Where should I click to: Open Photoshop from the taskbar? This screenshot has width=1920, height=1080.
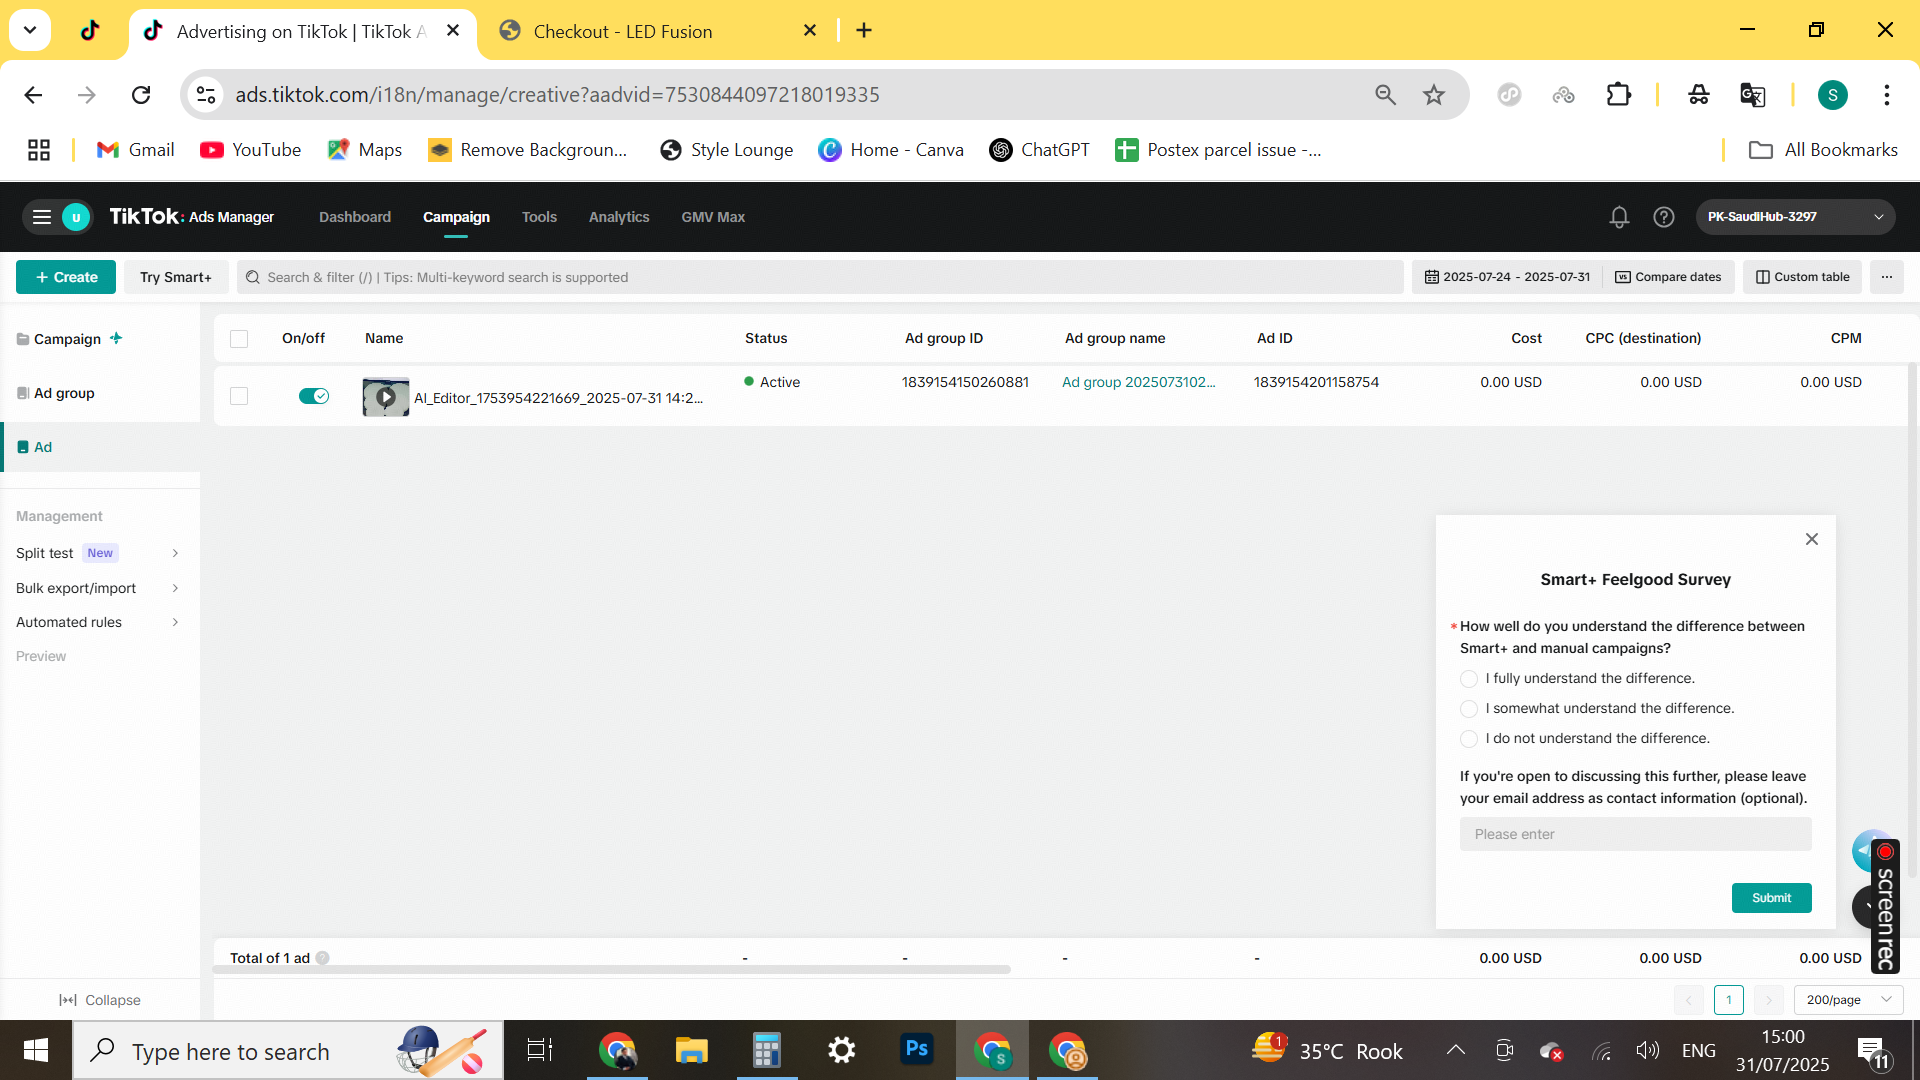coord(916,1050)
